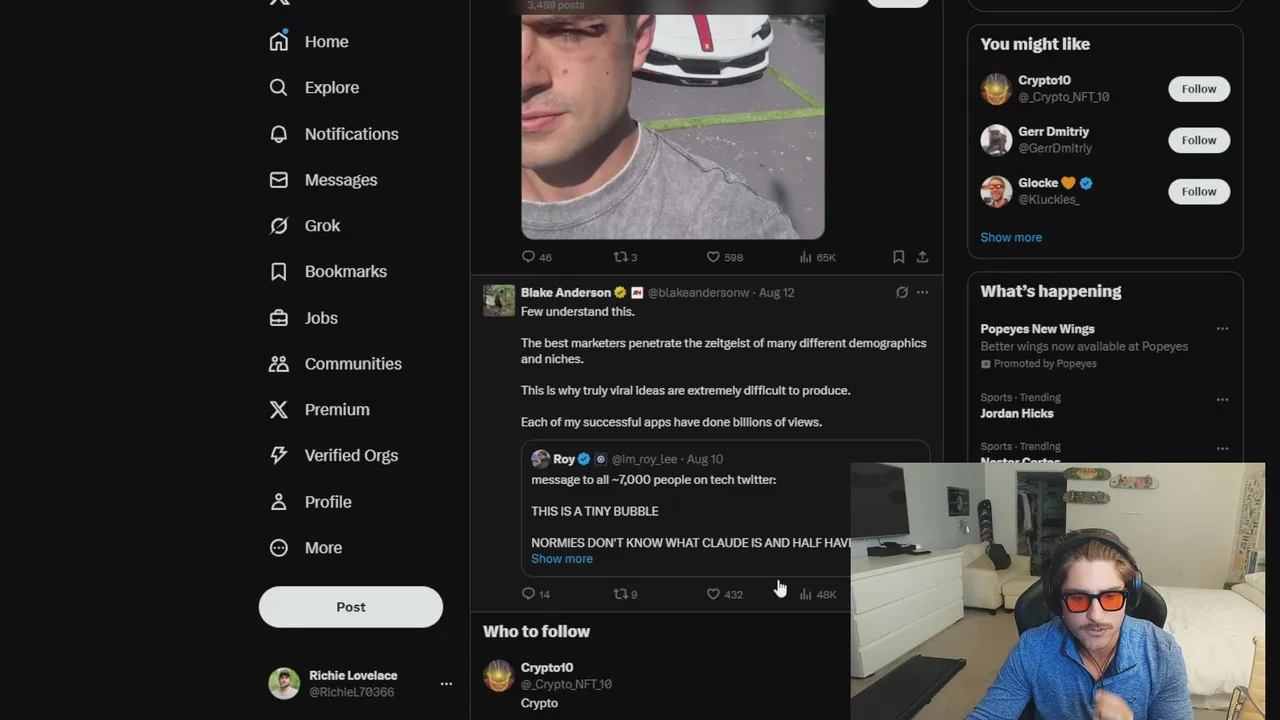Go to Bookmarks in the sidebar

click(x=327, y=272)
